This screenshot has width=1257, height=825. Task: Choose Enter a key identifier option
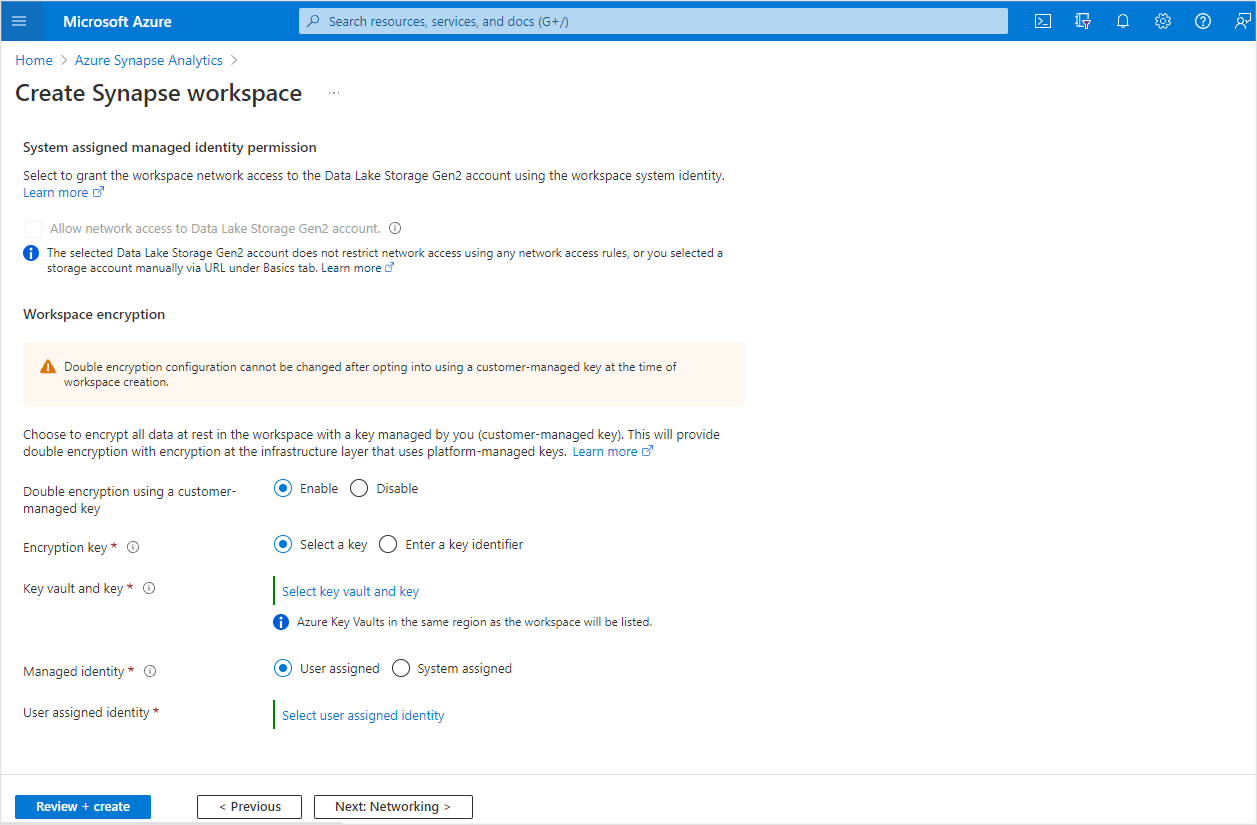tap(389, 545)
